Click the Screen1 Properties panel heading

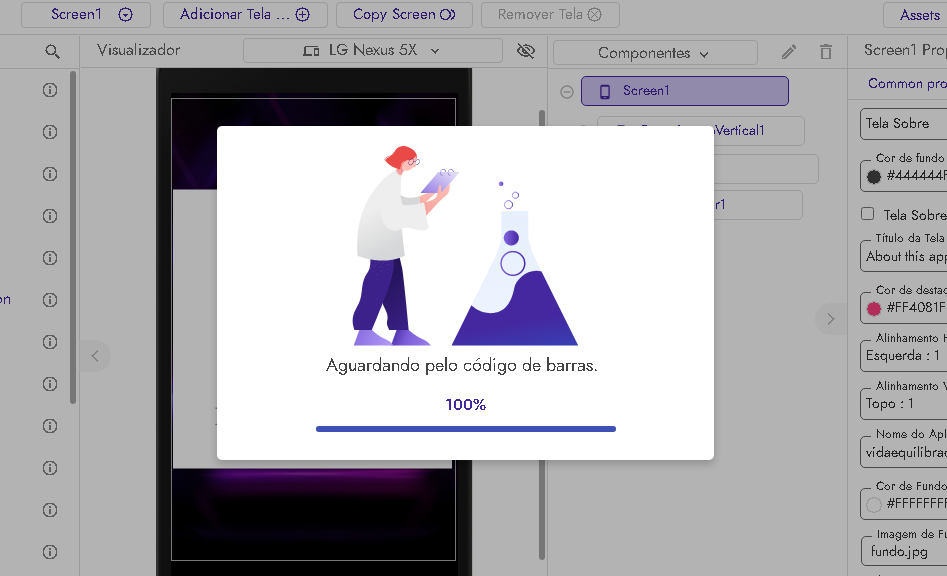pyautogui.click(x=905, y=50)
